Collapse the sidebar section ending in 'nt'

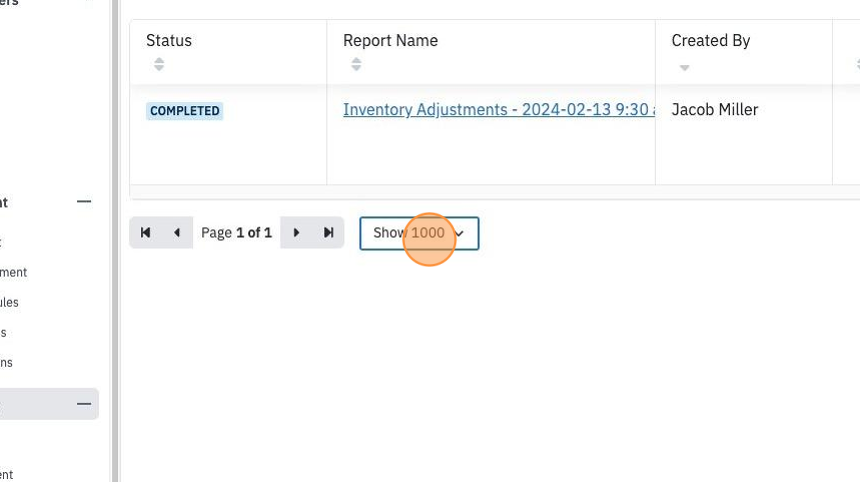(x=84, y=202)
